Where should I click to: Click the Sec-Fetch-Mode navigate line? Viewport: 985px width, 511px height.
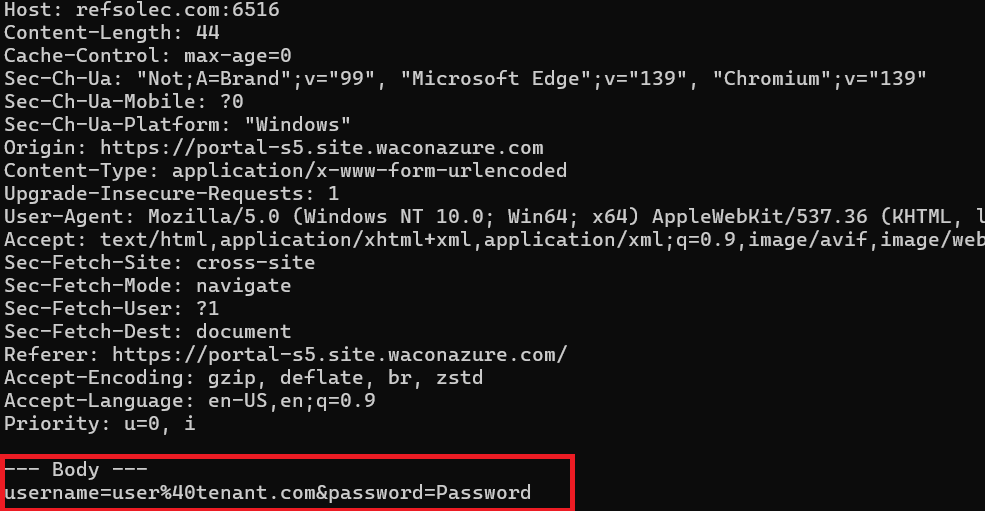(147, 285)
